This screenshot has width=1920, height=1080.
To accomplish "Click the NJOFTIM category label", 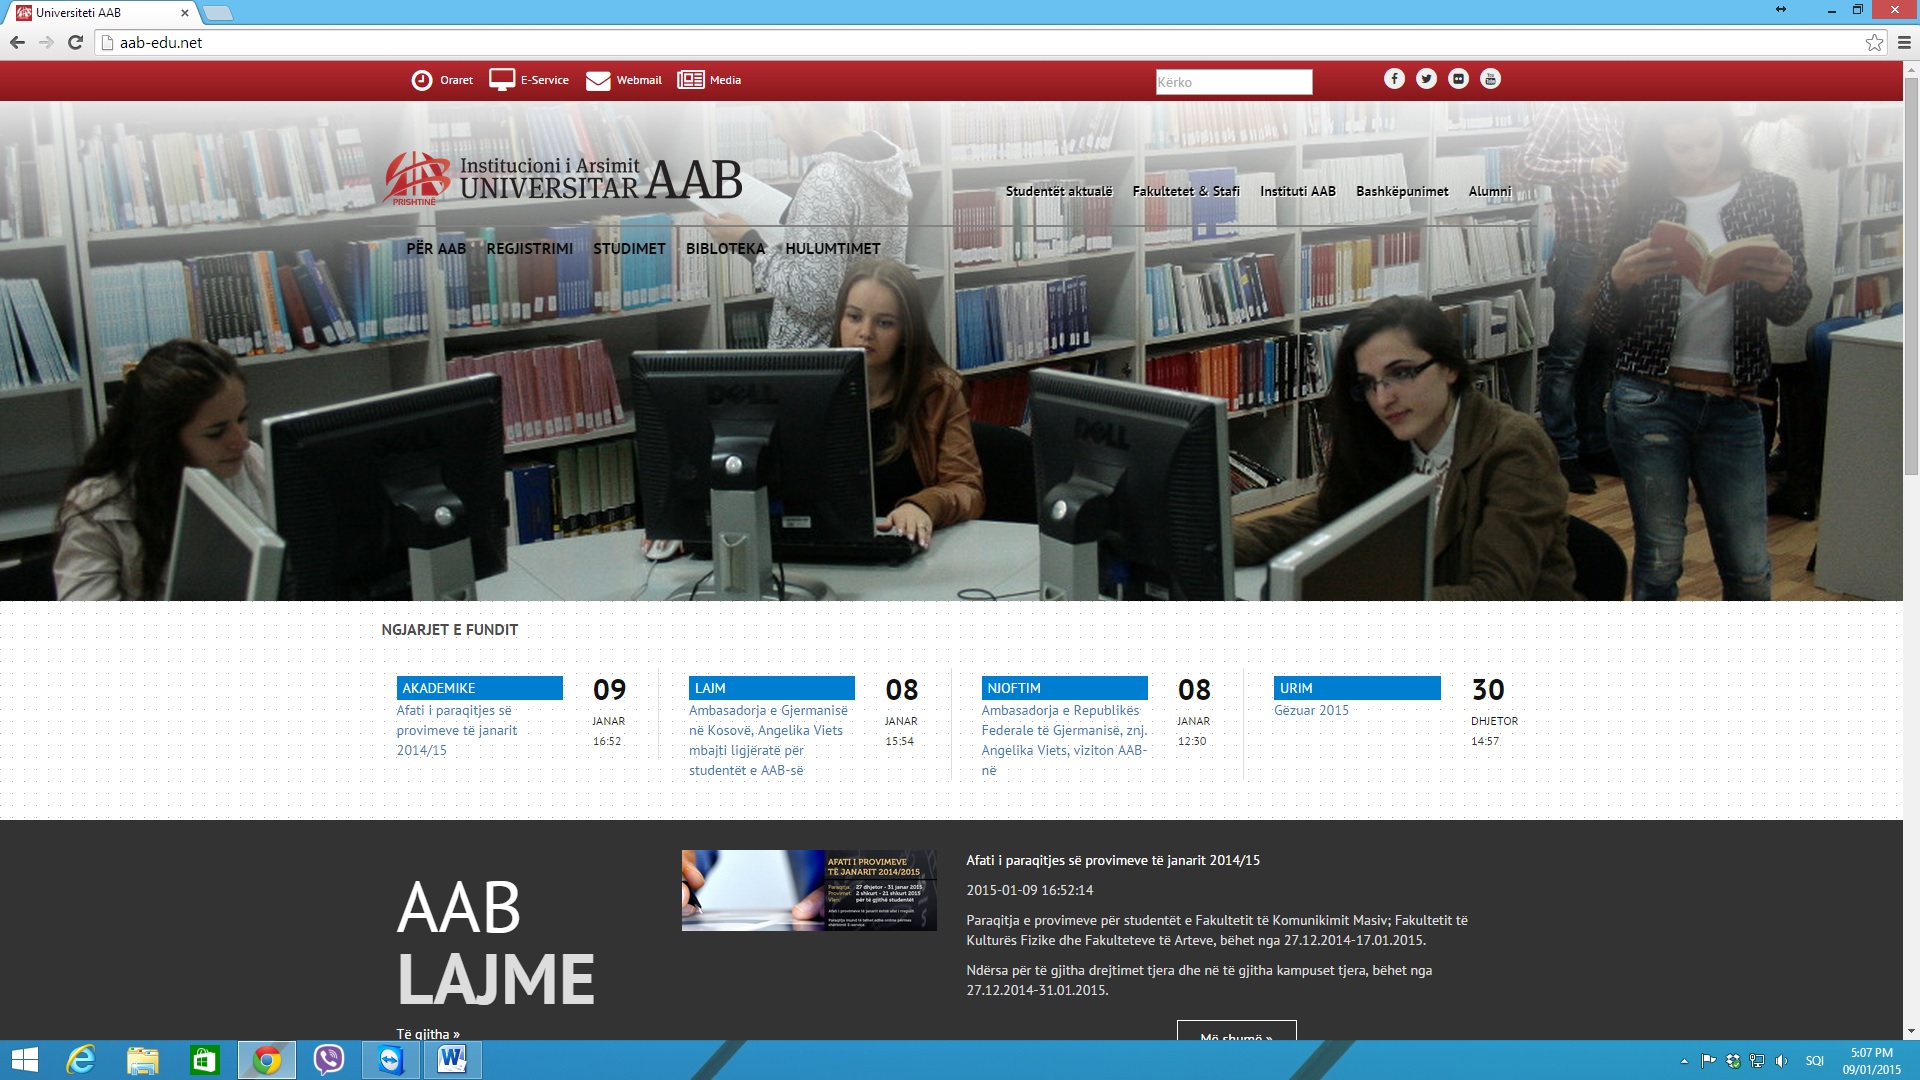I will pyautogui.click(x=1064, y=688).
